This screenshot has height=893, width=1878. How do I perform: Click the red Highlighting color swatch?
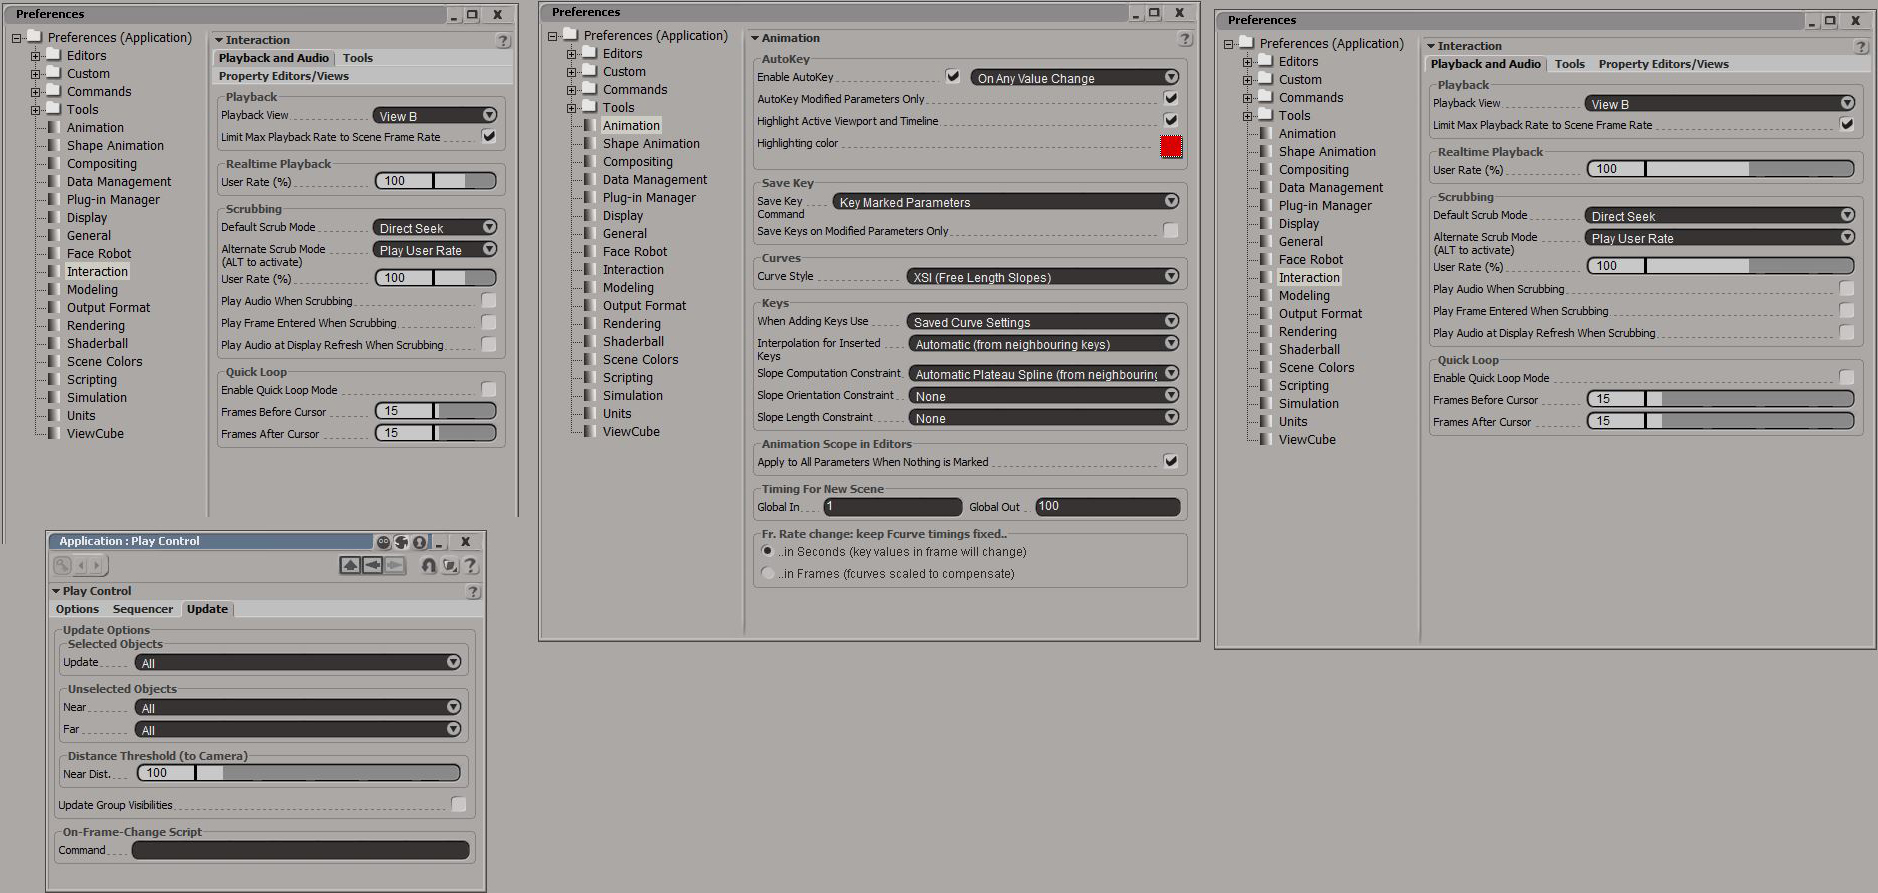coord(1171,147)
